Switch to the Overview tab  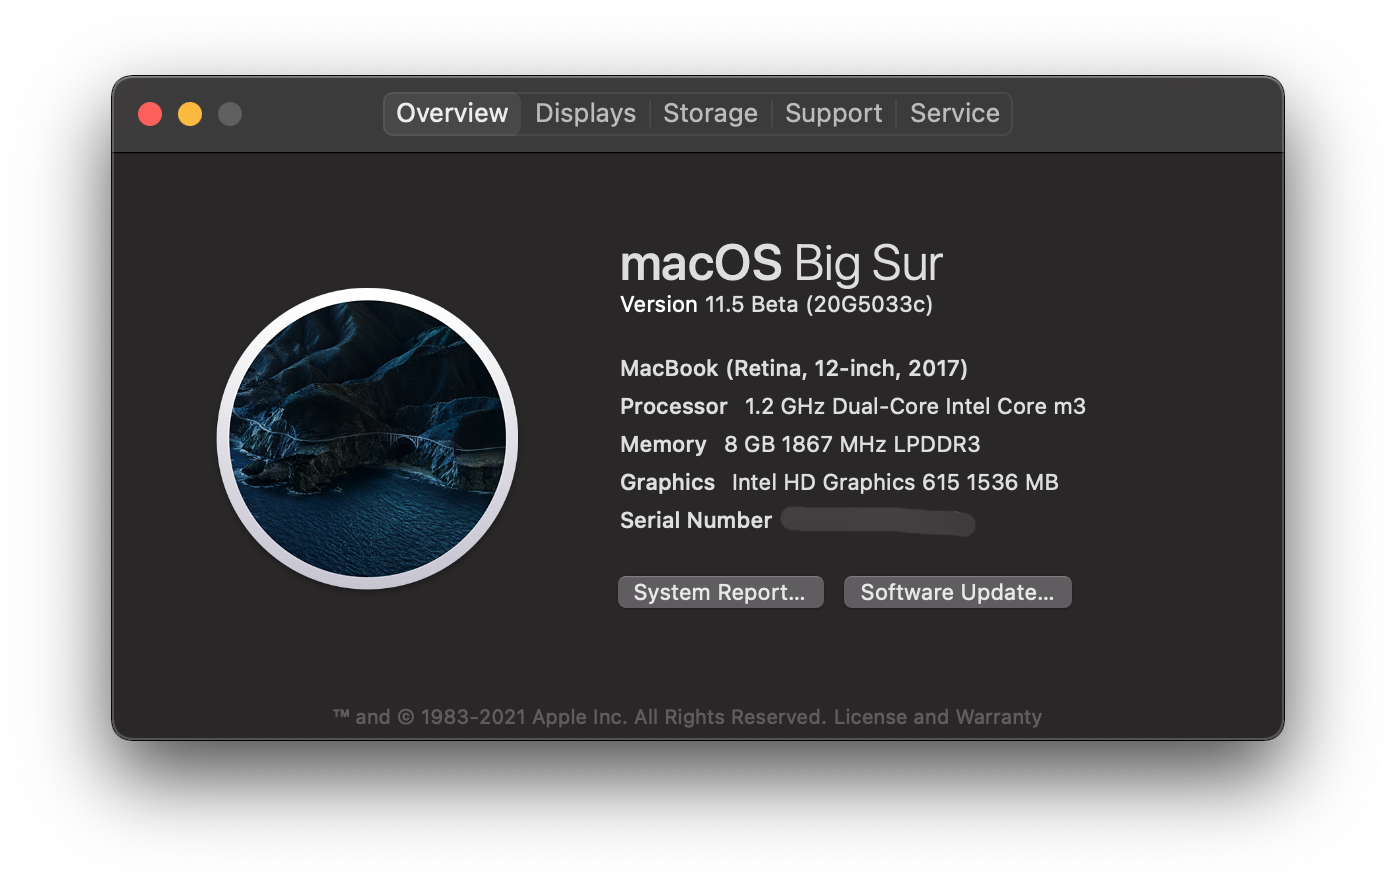[x=452, y=113]
